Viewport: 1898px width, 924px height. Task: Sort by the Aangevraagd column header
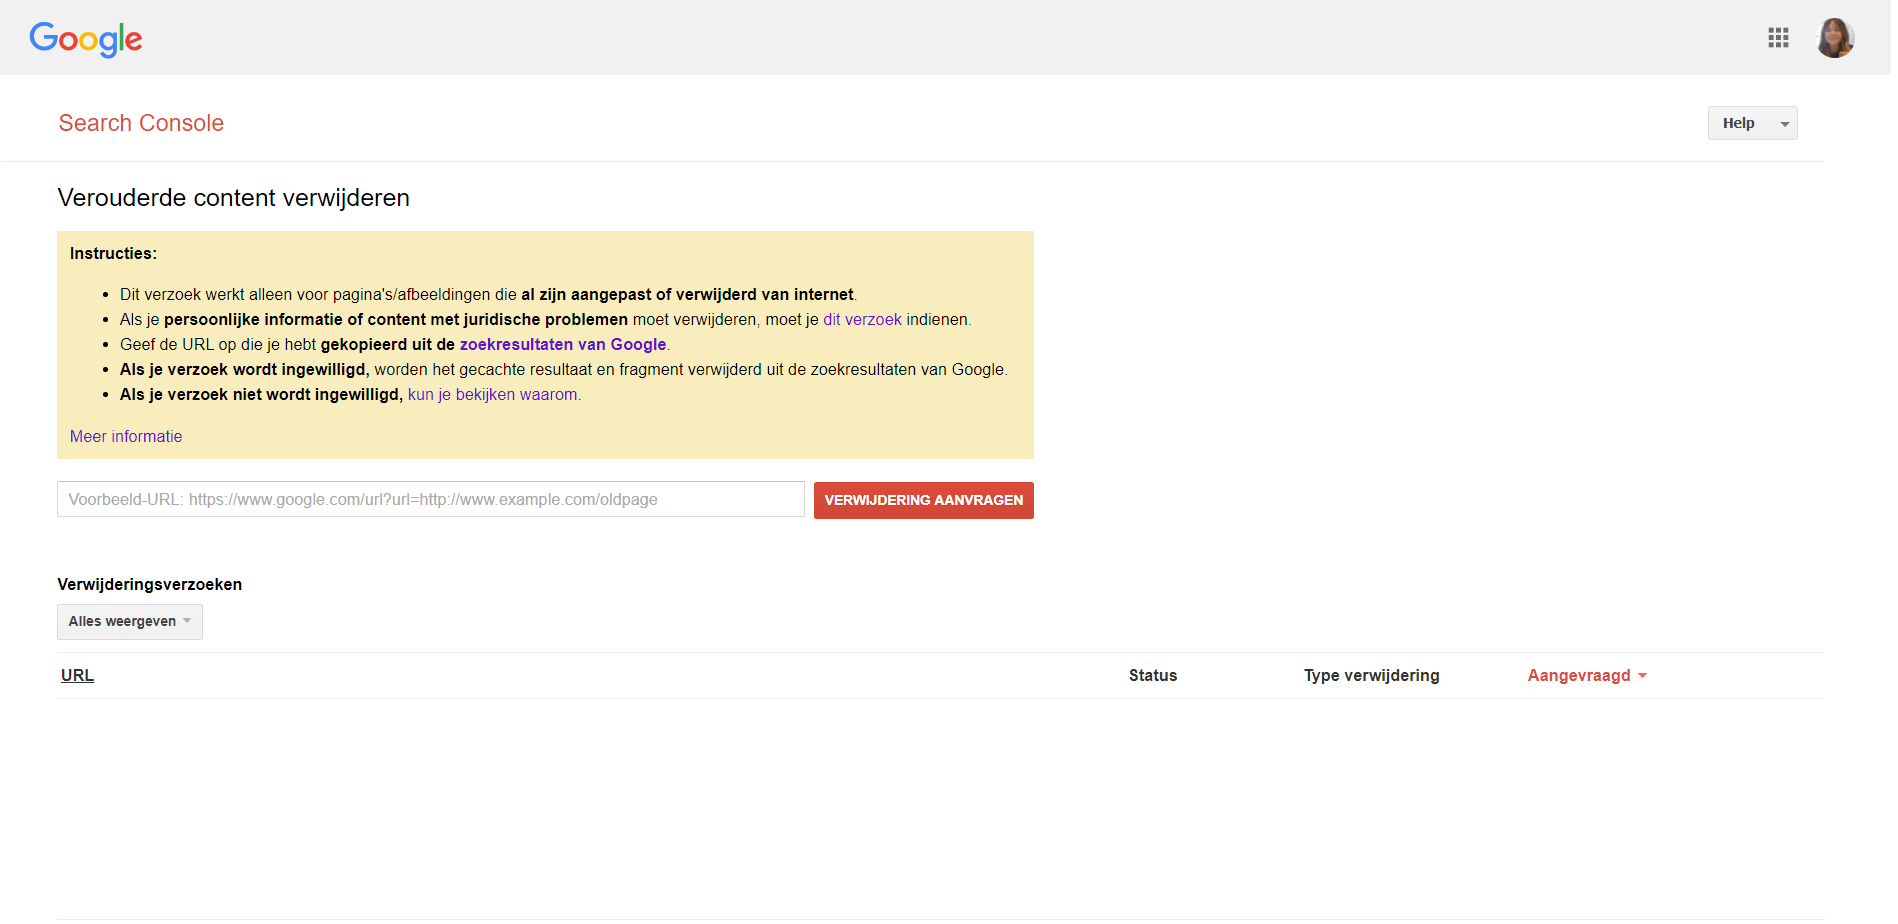1587,676
